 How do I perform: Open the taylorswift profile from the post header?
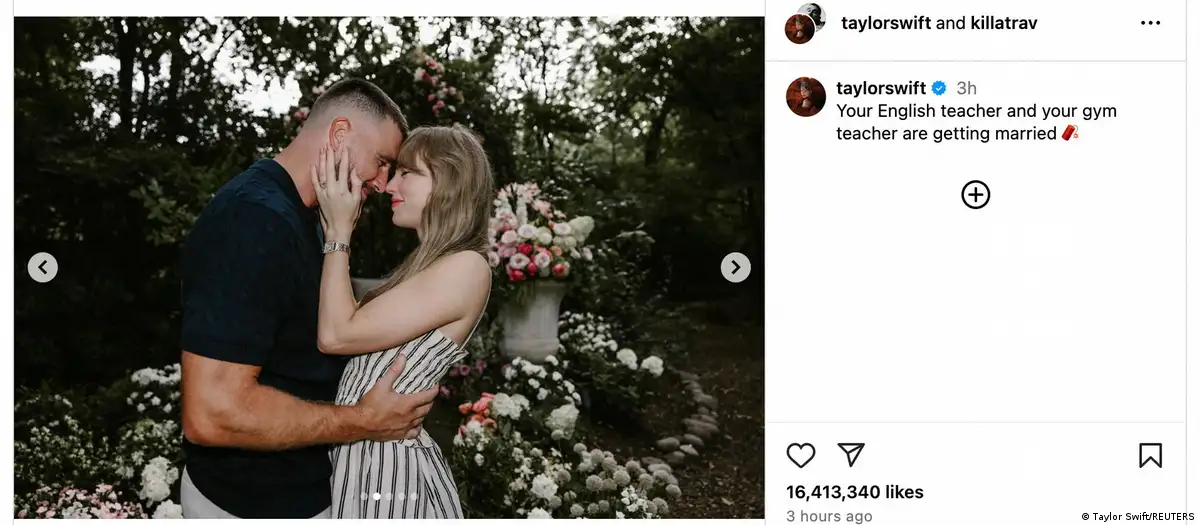[886, 22]
